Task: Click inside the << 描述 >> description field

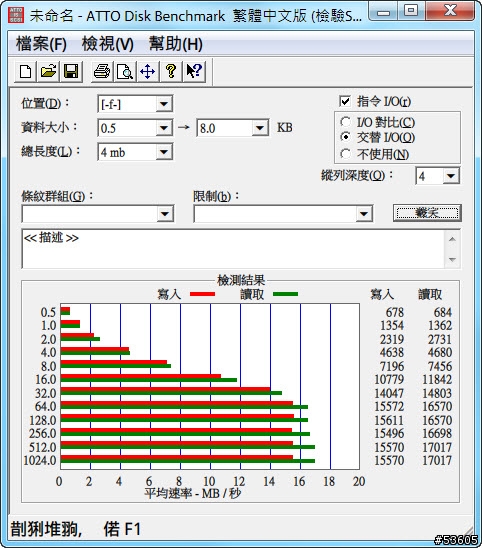Action: [233, 249]
